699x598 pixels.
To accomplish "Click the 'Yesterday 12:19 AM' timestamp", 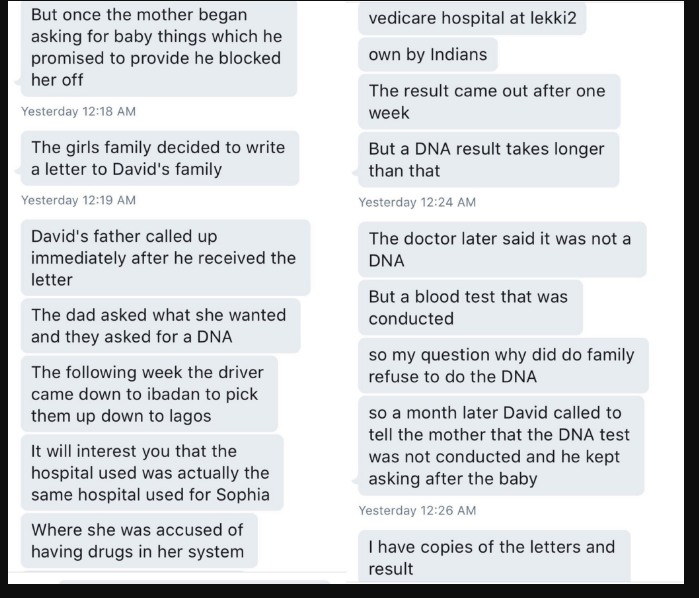I will coord(78,200).
